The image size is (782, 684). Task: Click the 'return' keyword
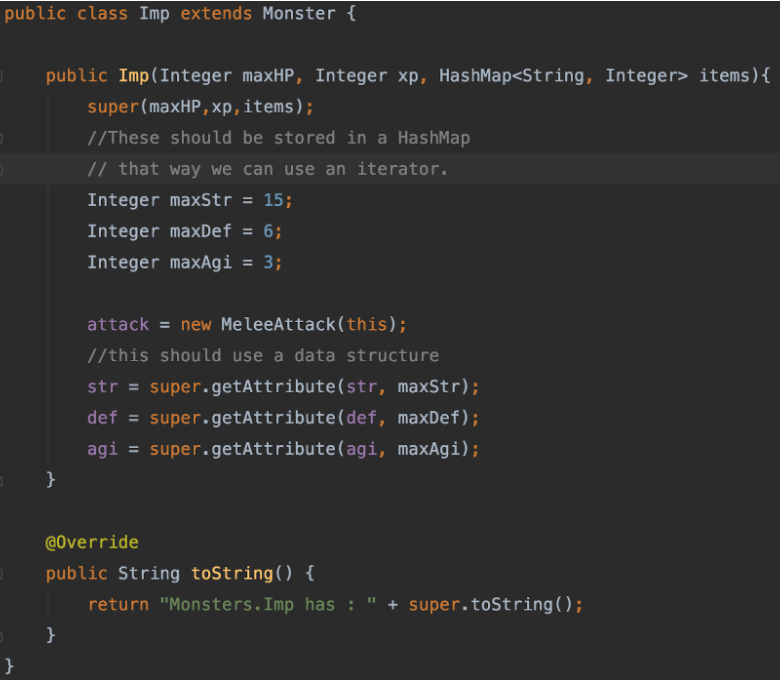(x=118, y=605)
